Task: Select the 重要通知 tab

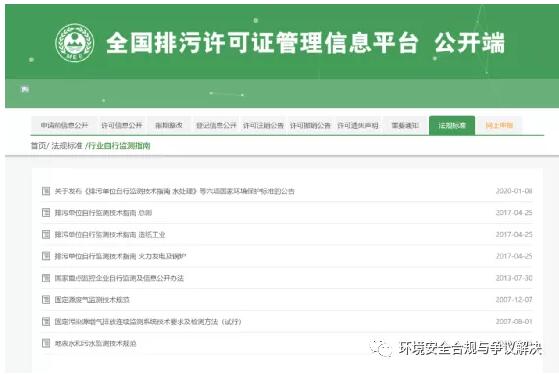Action: [x=405, y=125]
